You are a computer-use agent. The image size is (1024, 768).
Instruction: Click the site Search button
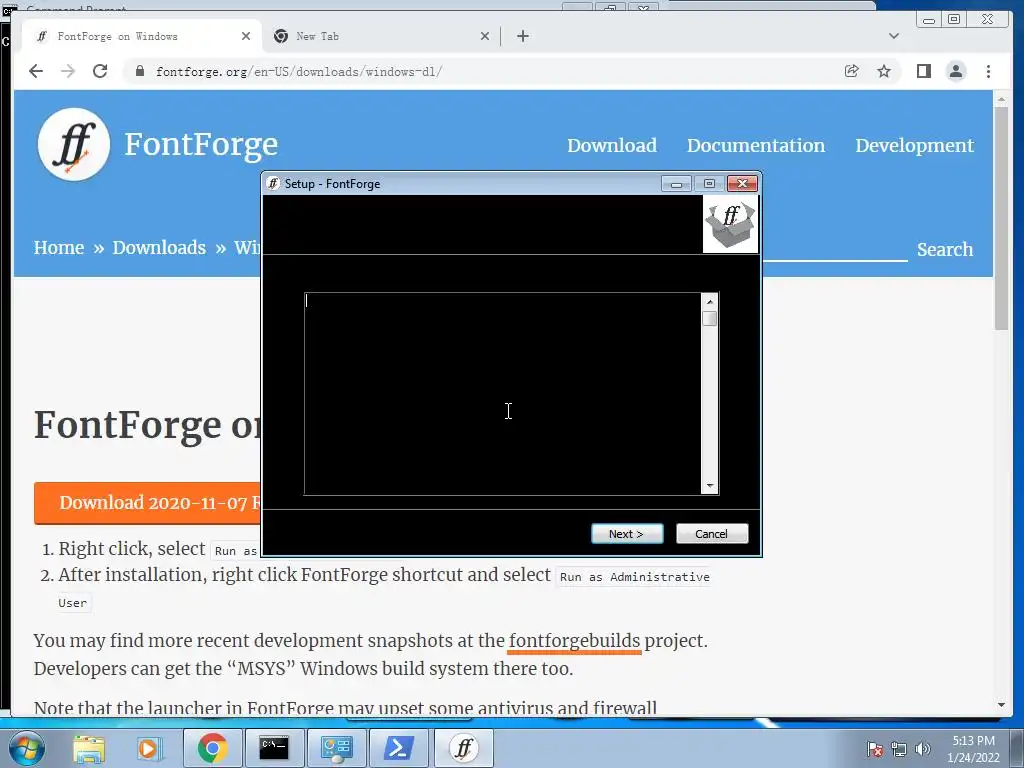tap(945, 249)
